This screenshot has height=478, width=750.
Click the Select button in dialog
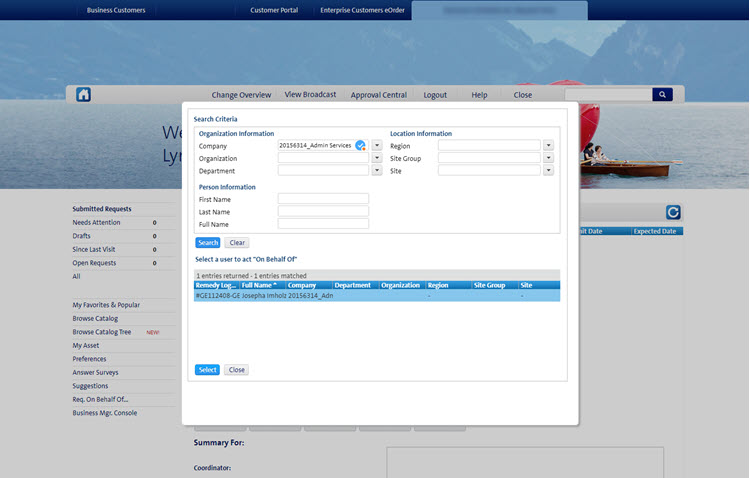pyautogui.click(x=207, y=370)
